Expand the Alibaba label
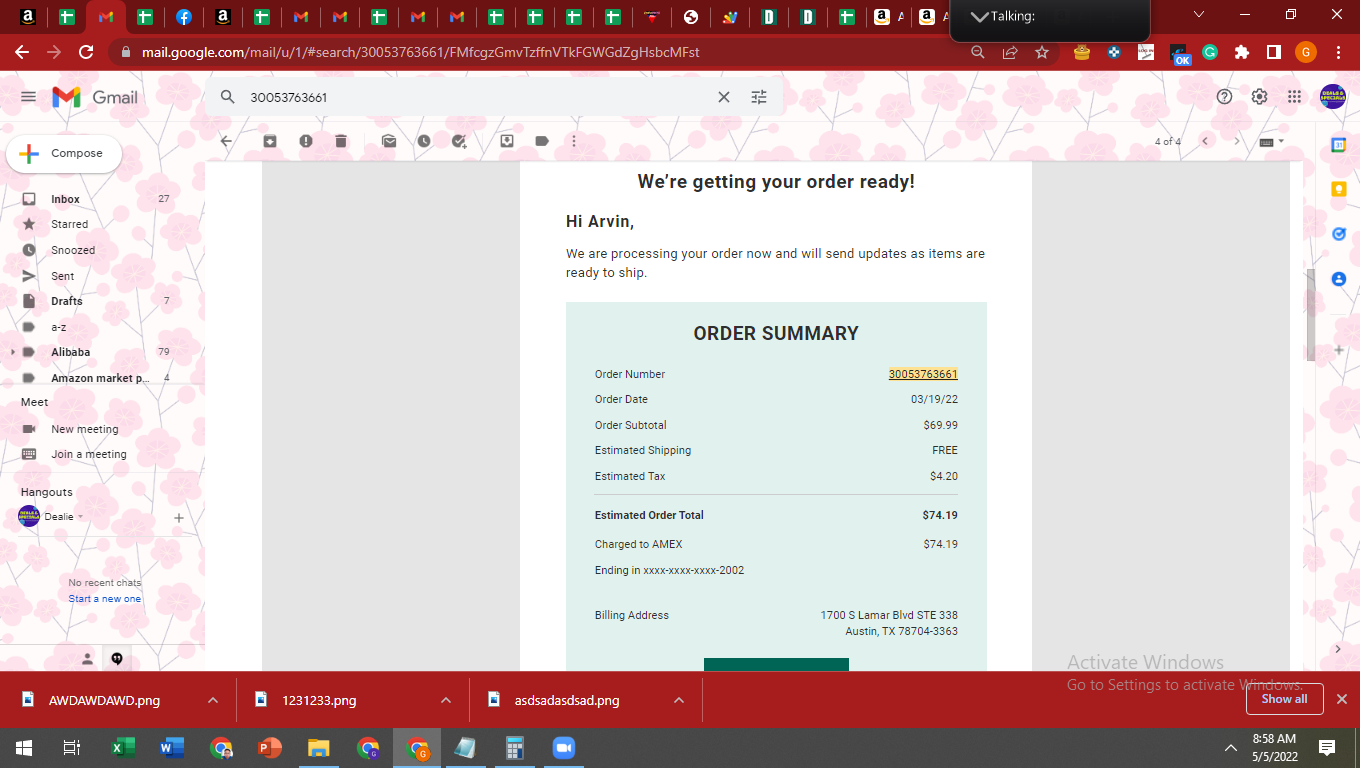This screenshot has height=768, width=1360. [x=13, y=352]
